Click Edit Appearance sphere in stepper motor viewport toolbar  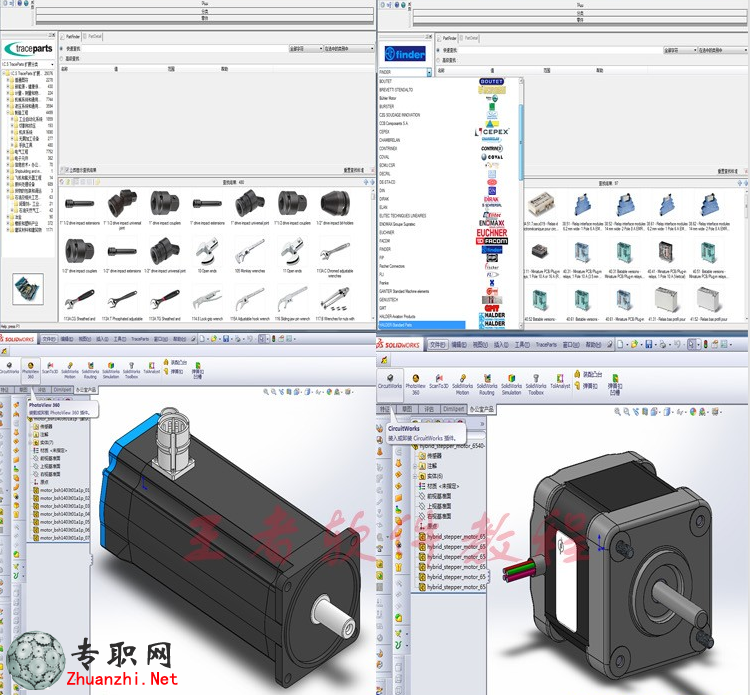[x=693, y=411]
